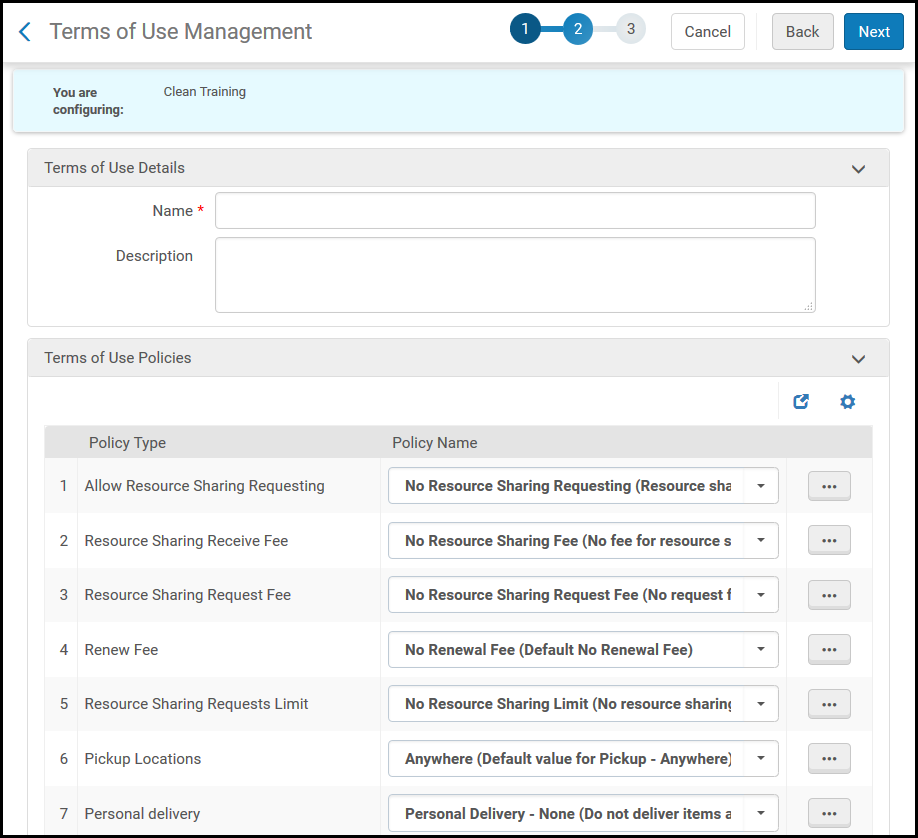Open more actions for Pickup Locations row
918x838 pixels.
click(x=829, y=758)
